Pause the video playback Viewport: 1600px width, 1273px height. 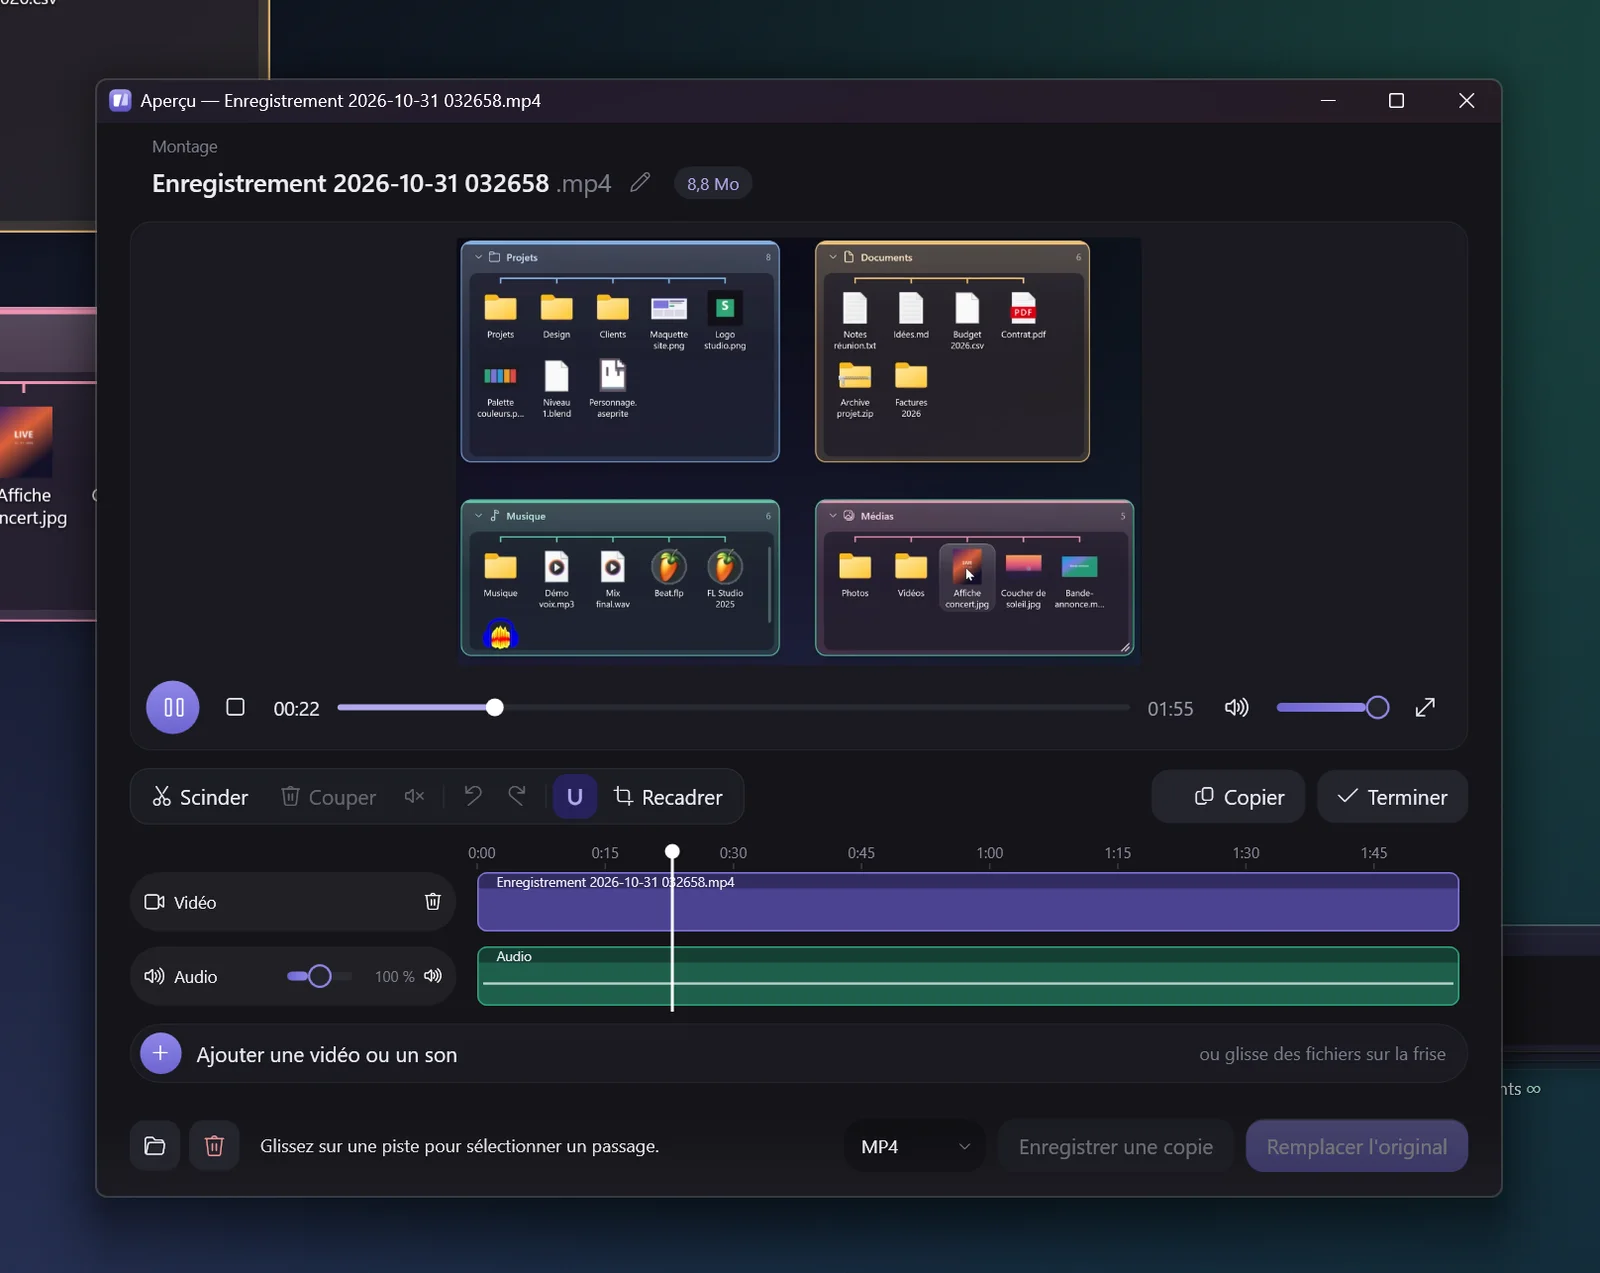tap(173, 707)
